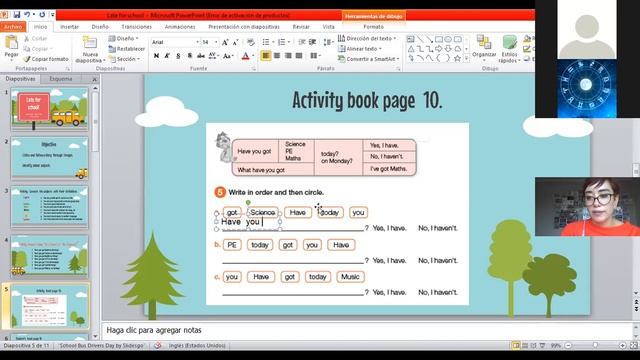Click the numbered list icon
The height and width of the screenshot is (360, 640).
[282, 42]
